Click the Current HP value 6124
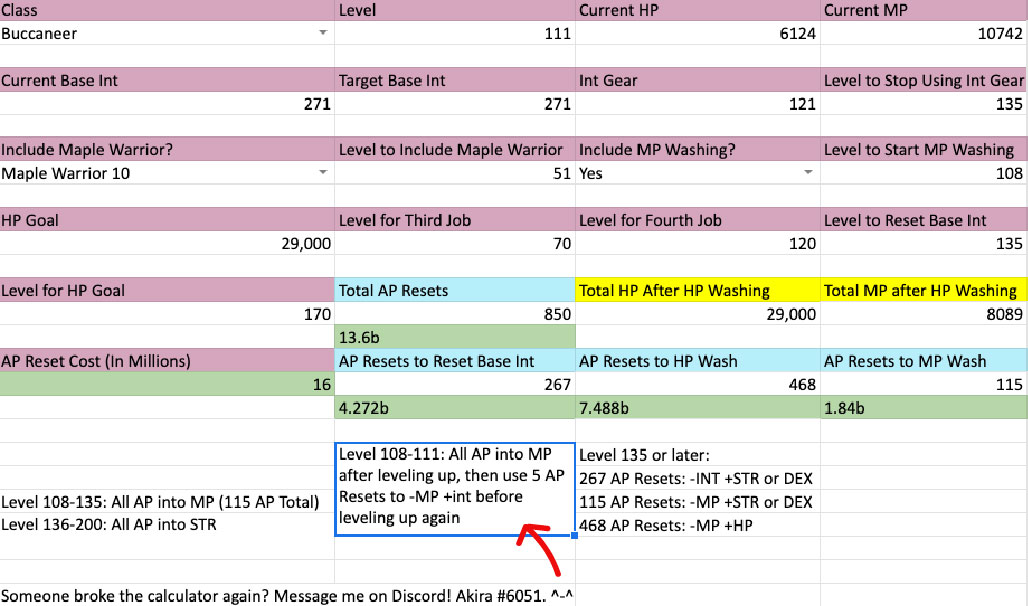Viewport: 1028px width, 606px height. click(x=698, y=33)
